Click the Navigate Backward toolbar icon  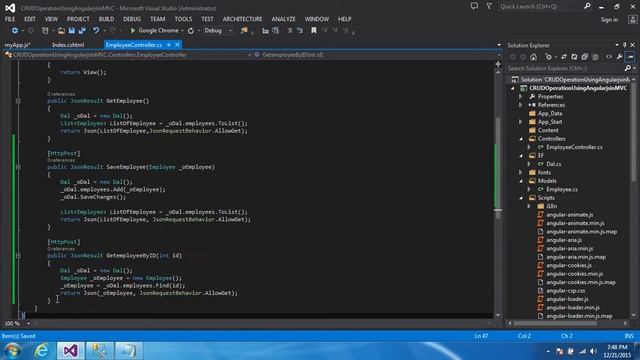[15, 31]
